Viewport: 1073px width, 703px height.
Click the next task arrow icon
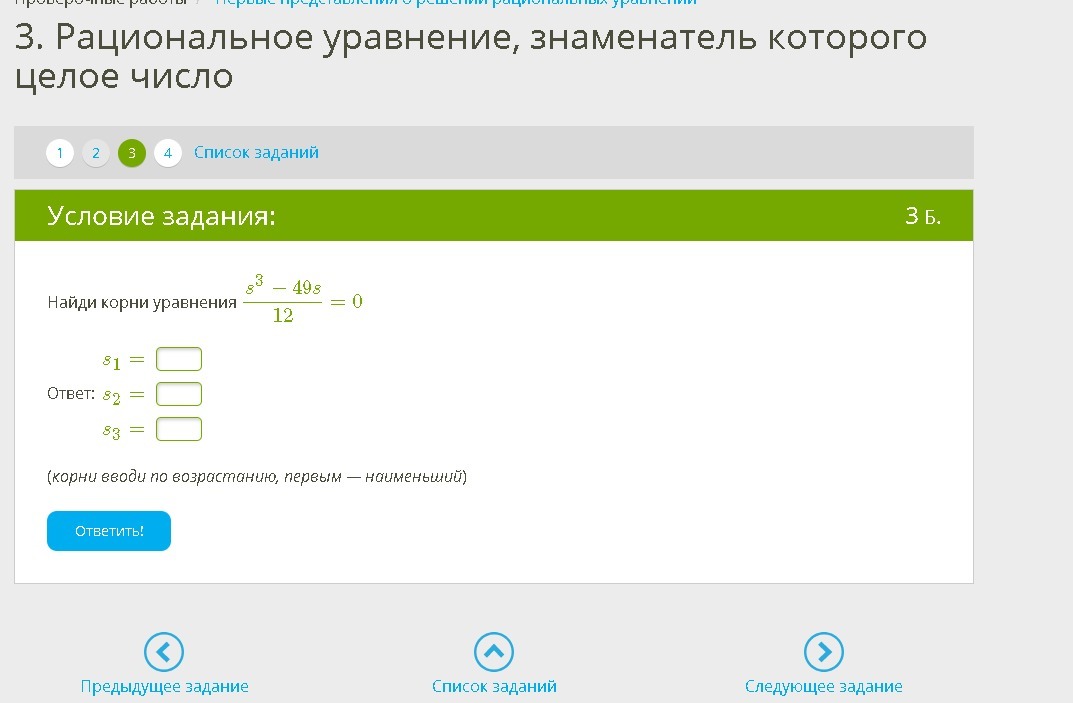pyautogui.click(x=823, y=652)
